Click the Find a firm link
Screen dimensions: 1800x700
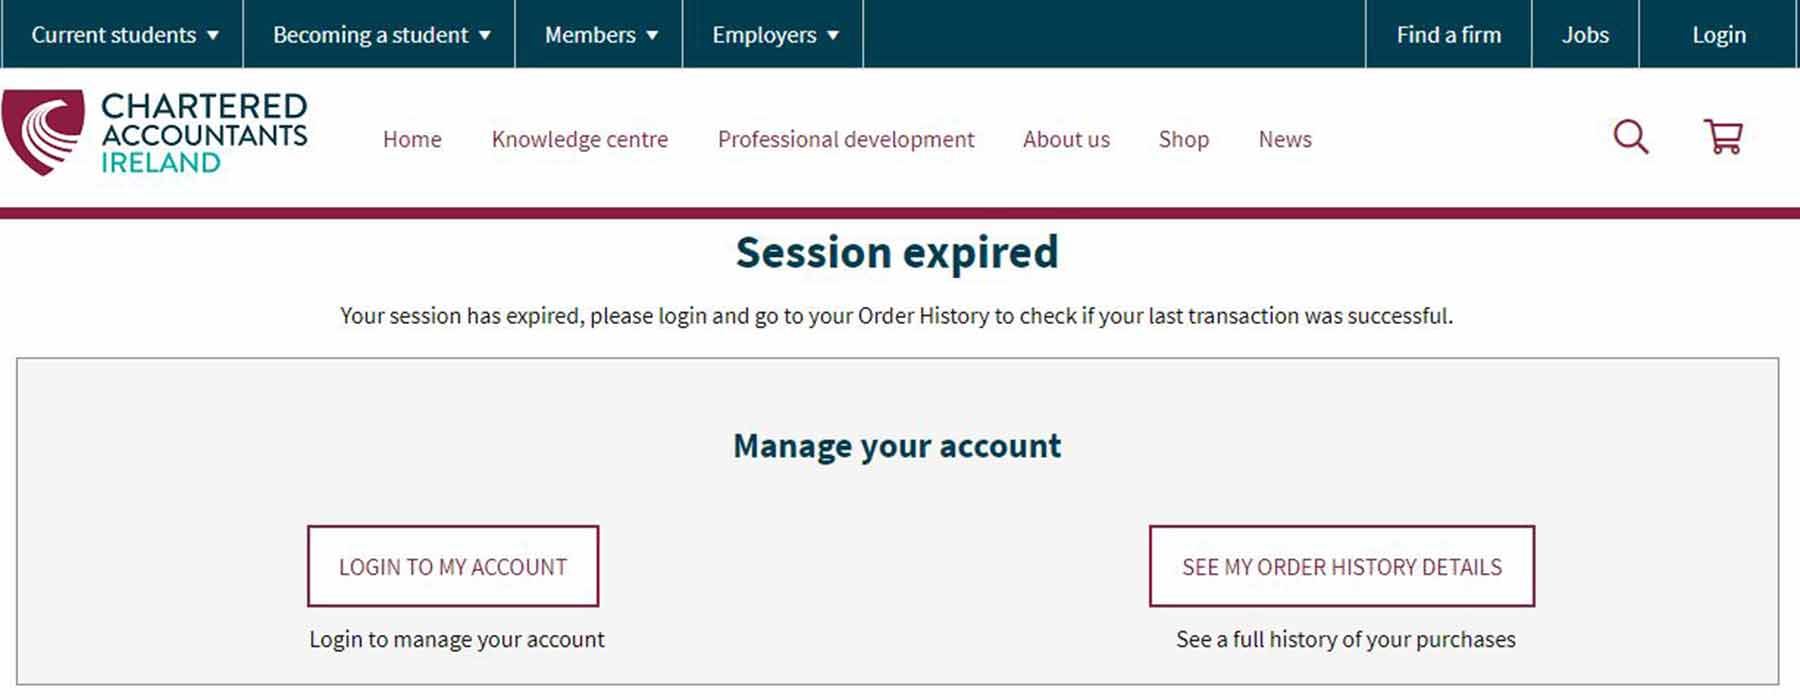click(x=1448, y=35)
